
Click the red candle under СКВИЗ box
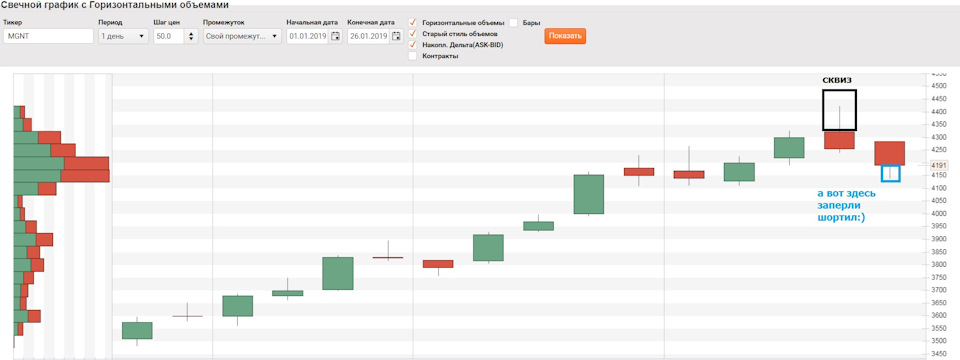click(839, 140)
